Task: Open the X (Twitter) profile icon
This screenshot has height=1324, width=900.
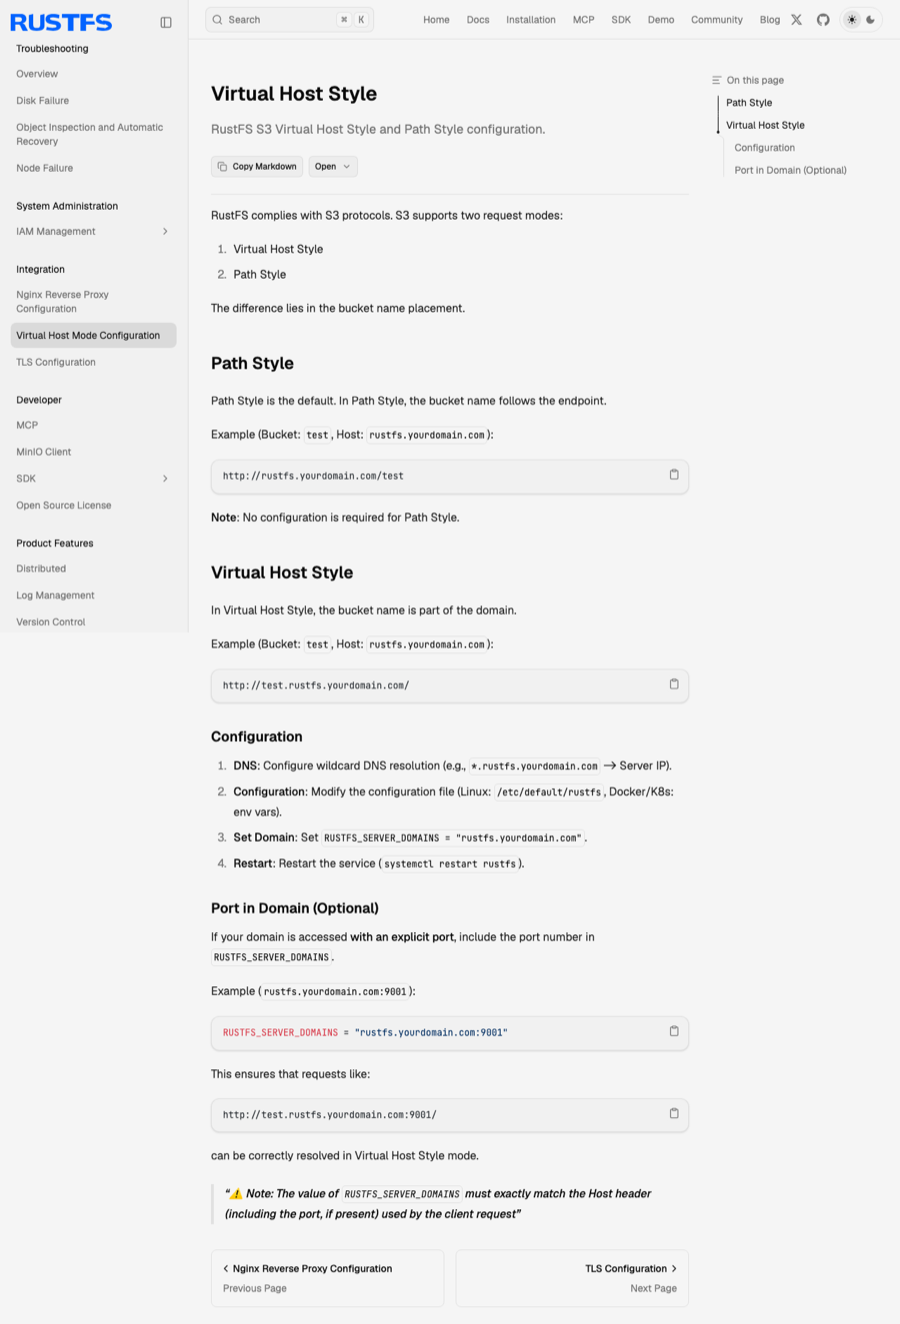Action: coord(796,20)
